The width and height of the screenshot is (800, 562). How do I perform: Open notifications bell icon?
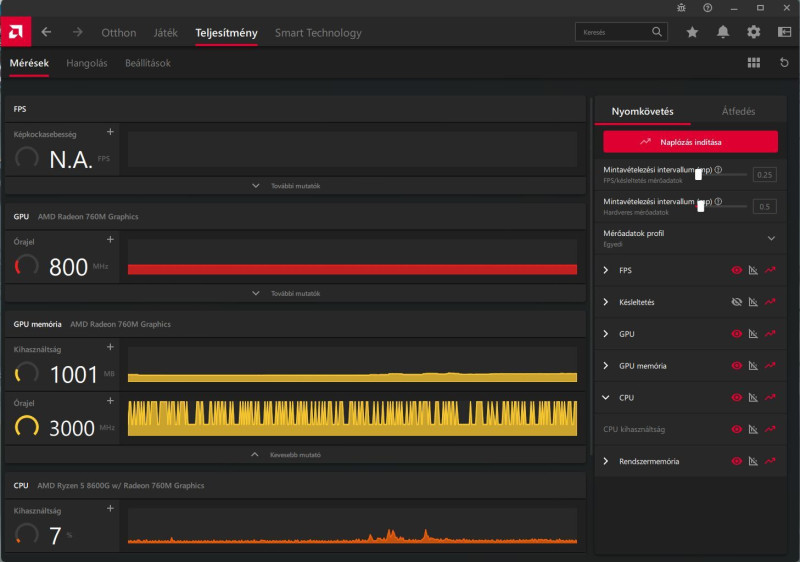click(x=723, y=32)
